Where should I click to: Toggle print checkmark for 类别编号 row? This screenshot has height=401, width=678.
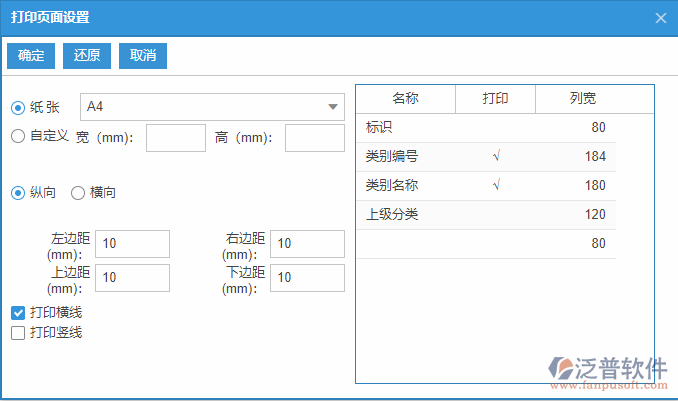pos(496,157)
